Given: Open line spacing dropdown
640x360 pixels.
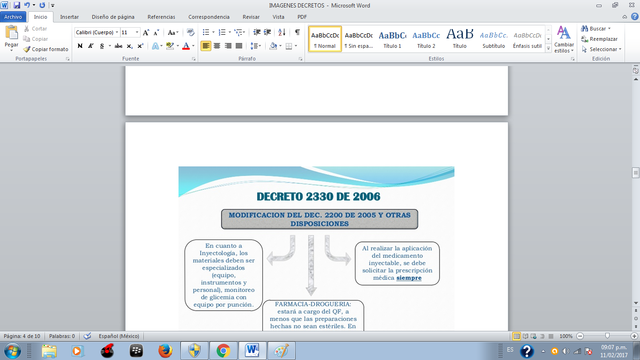Looking at the screenshot, I should click(256, 46).
